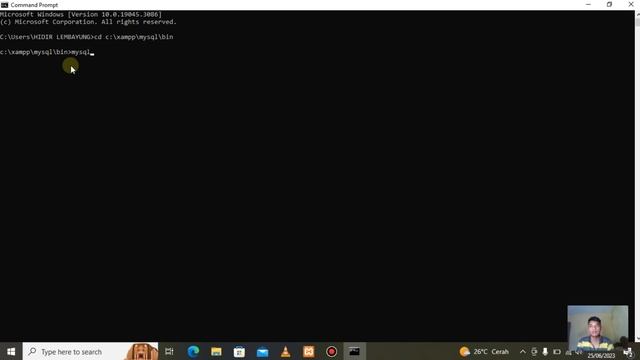The image size is (640, 360).
Task: Click the webcam overlay thumbnail
Action: pos(598,328)
